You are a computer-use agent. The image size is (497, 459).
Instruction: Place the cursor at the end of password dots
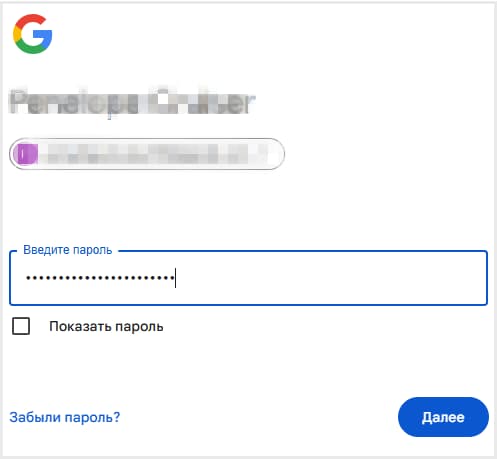pyautogui.click(x=175, y=278)
